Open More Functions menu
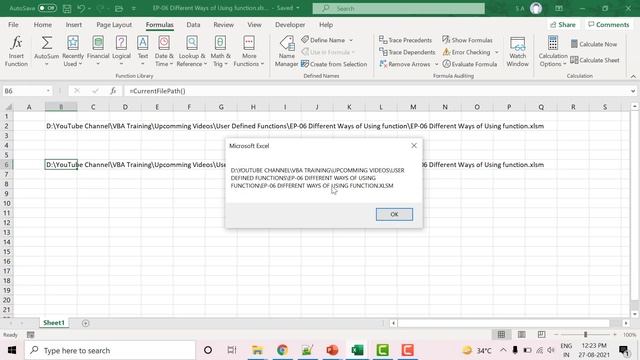 pyautogui.click(x=249, y=51)
